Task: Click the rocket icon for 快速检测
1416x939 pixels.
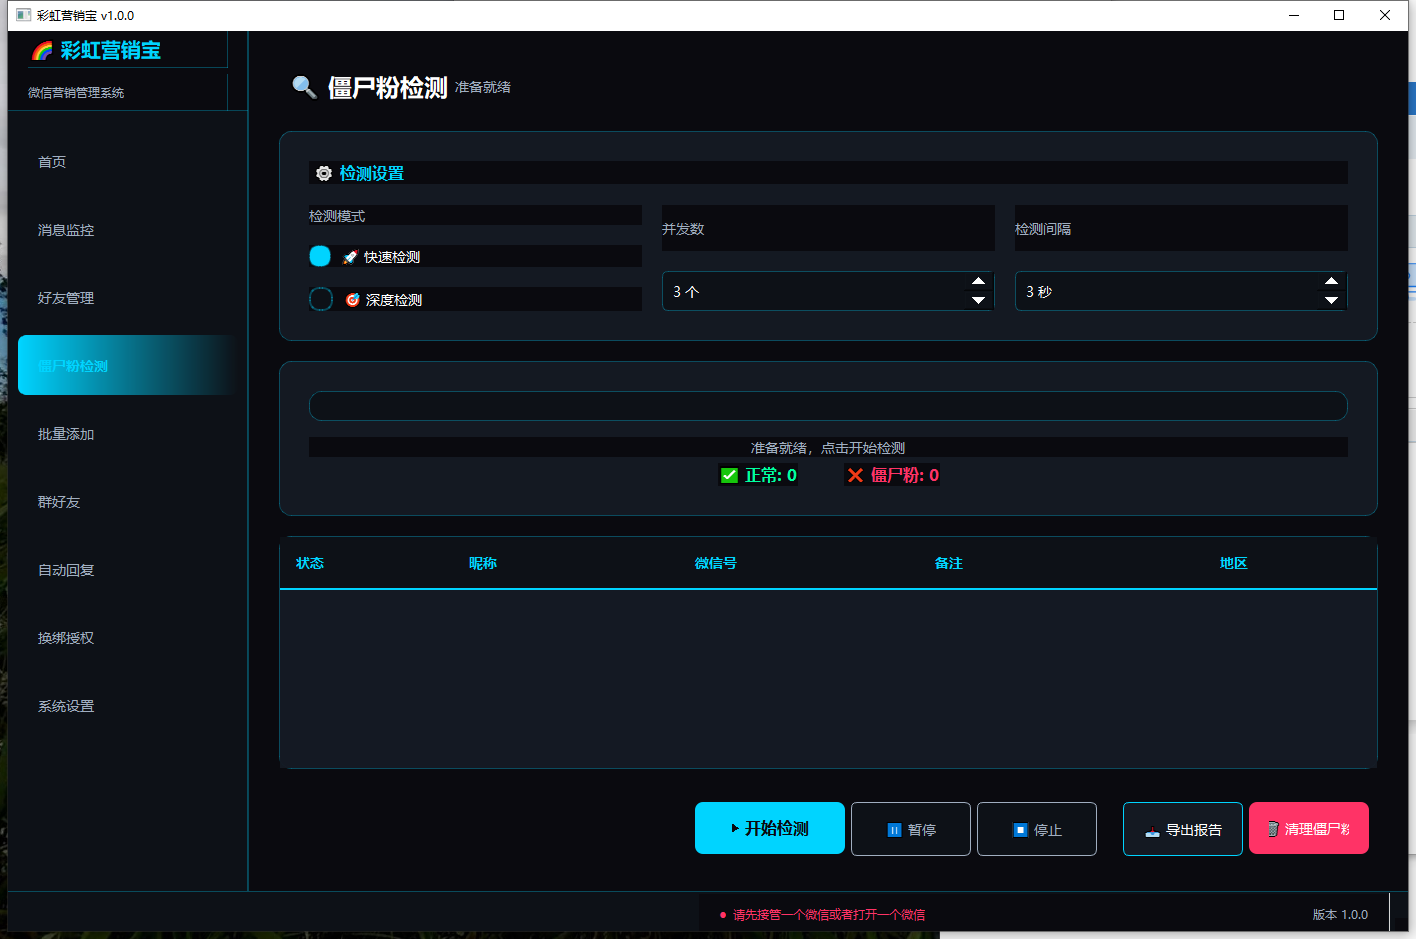Action: 350,257
